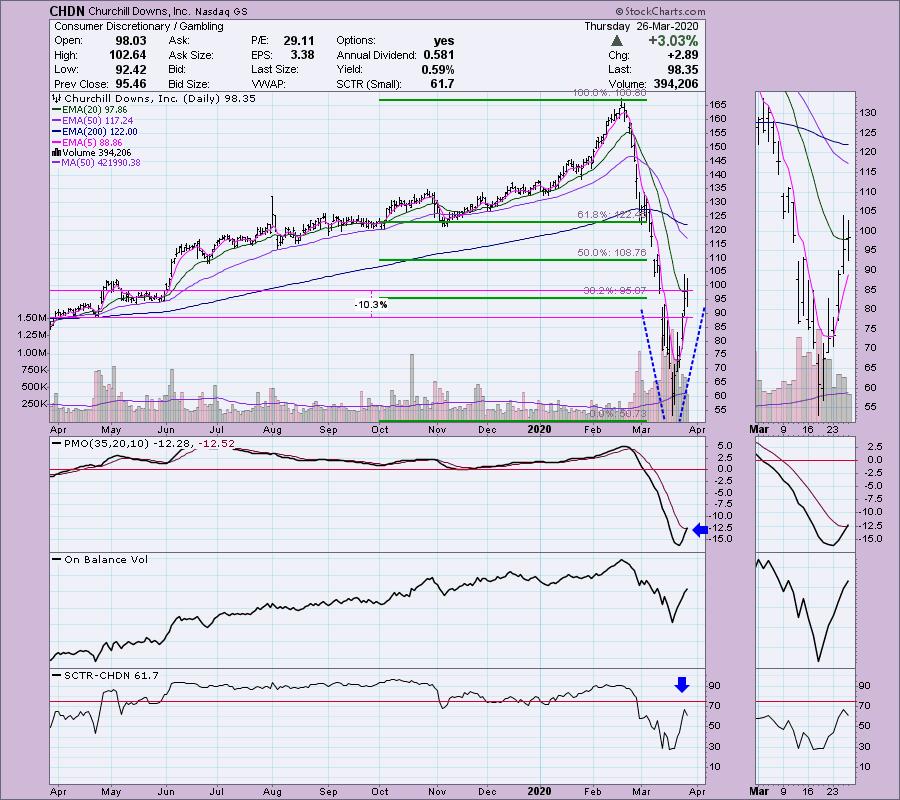
Task: Click the +3.03% percent change
Action: (673, 41)
